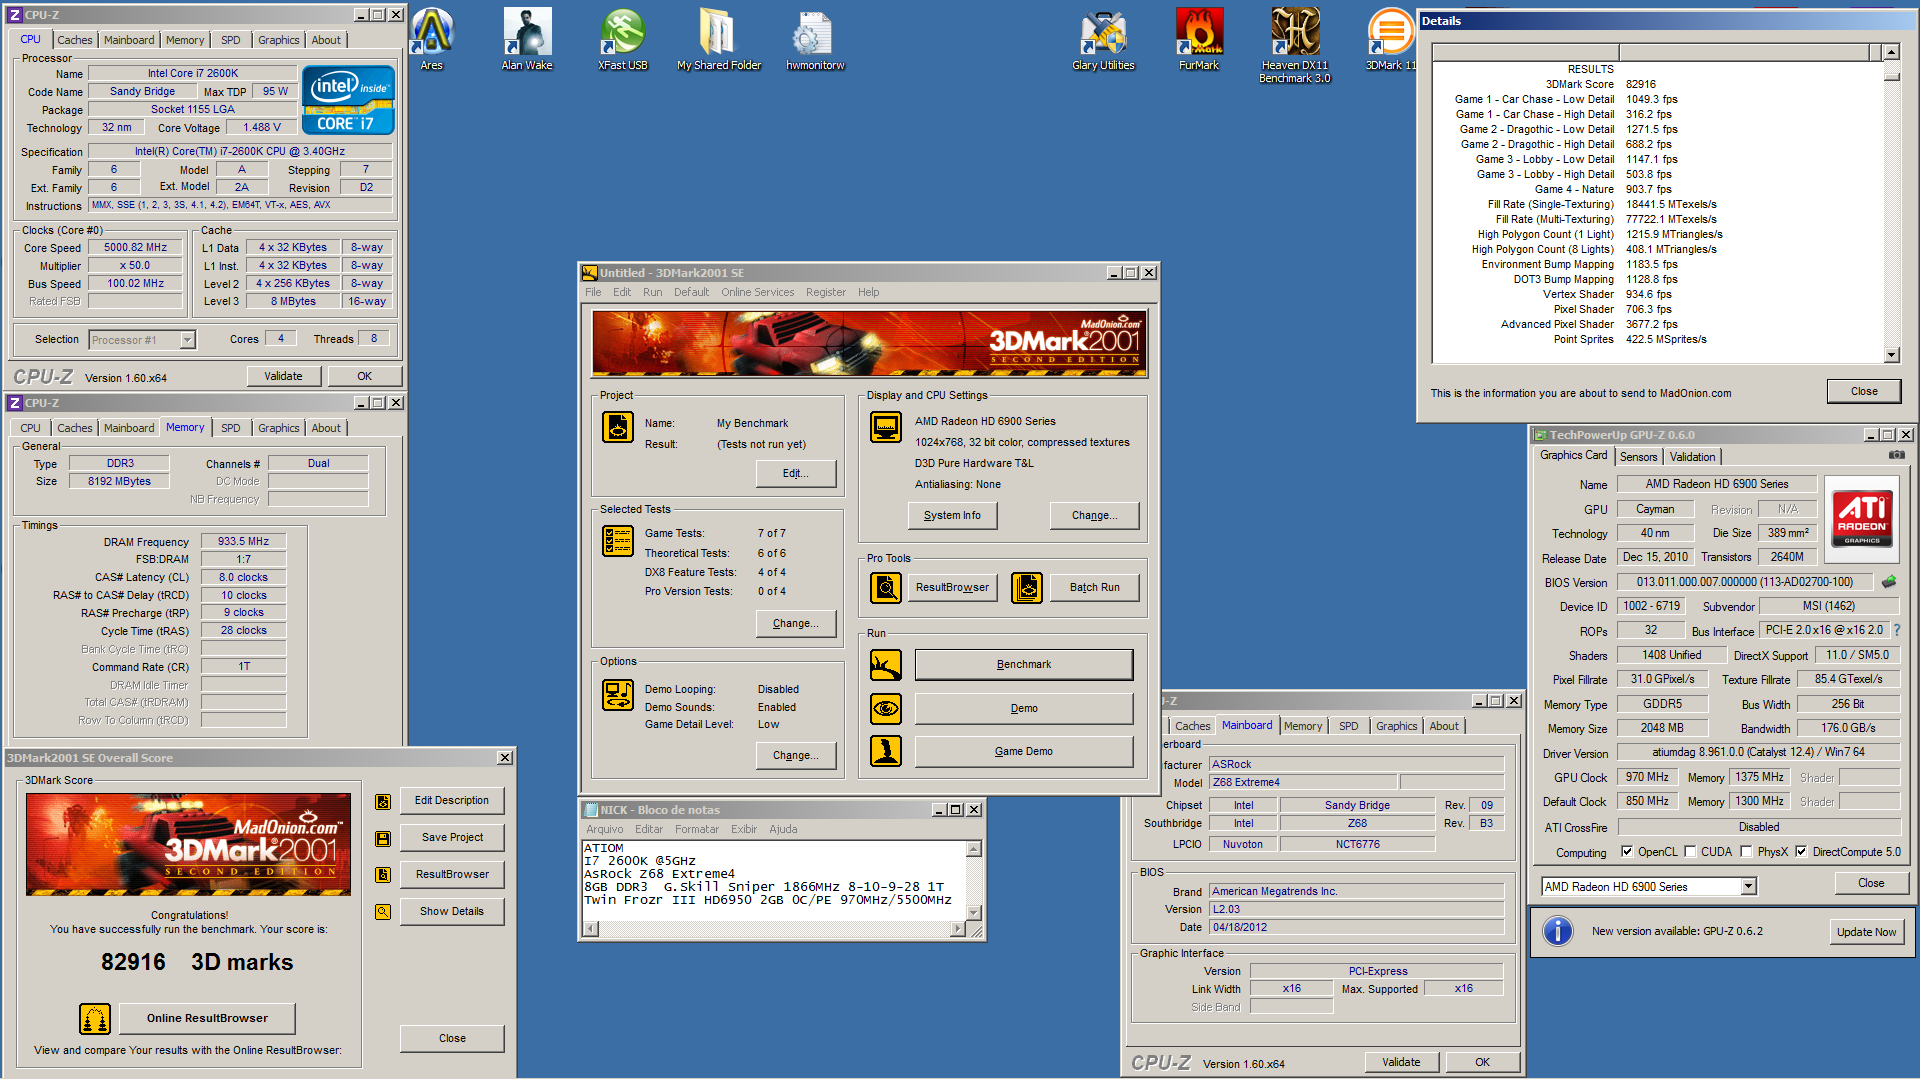Launch Heaven DX11 Benchmark 3.0 icon
This screenshot has width=1920, height=1080.
1295,45
